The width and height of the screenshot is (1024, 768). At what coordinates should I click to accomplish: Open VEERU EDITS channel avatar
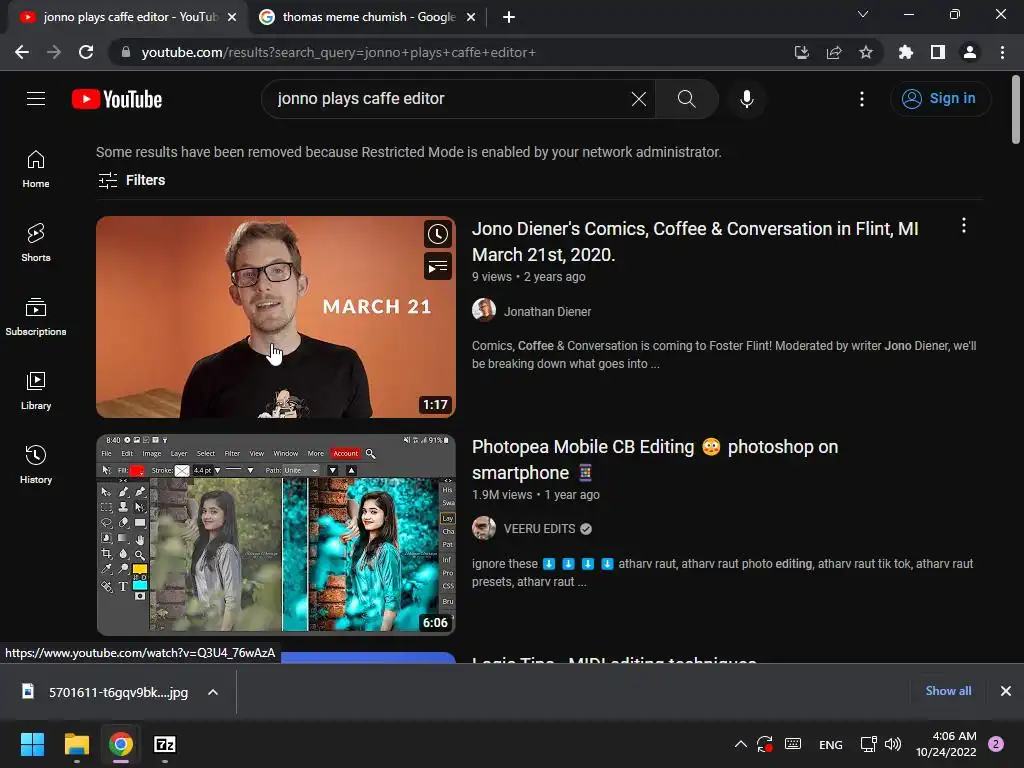point(484,528)
